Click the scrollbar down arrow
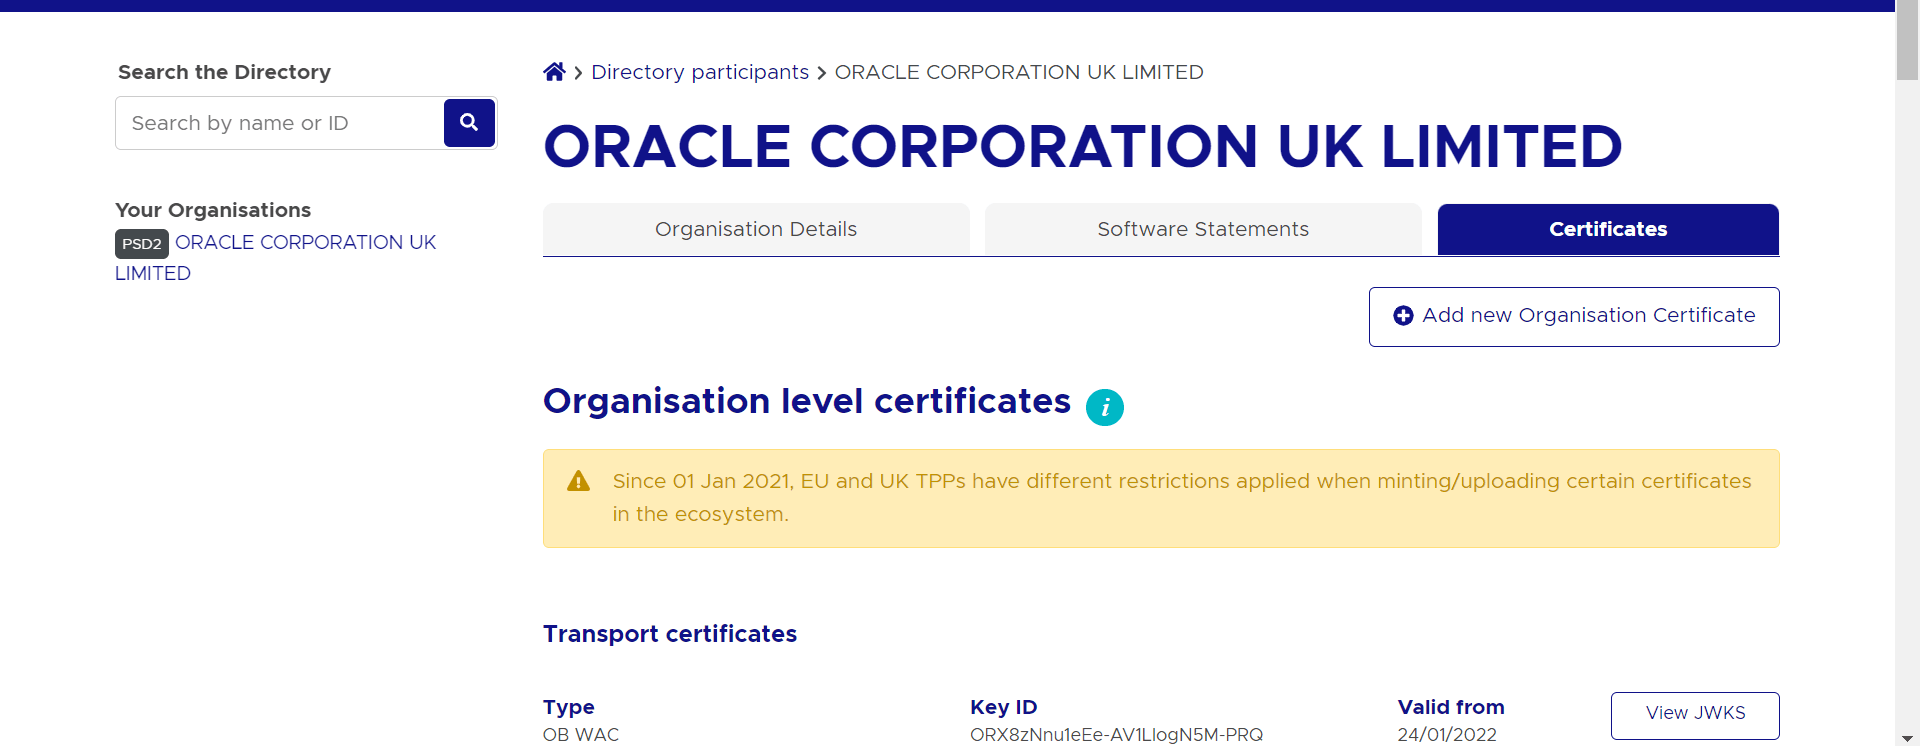Image resolution: width=1920 pixels, height=746 pixels. (x=1907, y=738)
